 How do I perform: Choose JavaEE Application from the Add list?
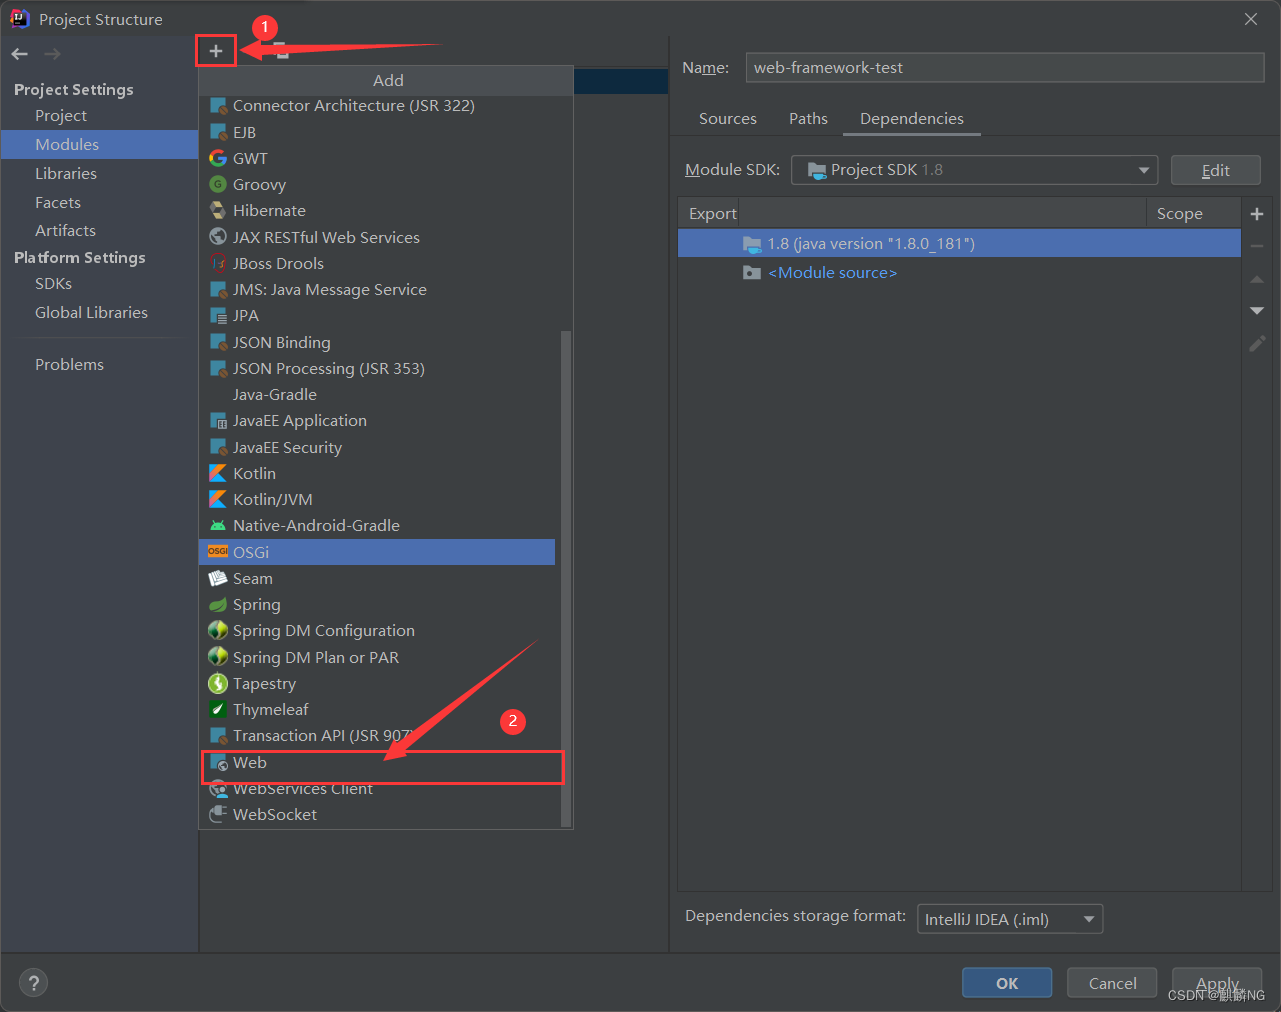(x=377, y=420)
